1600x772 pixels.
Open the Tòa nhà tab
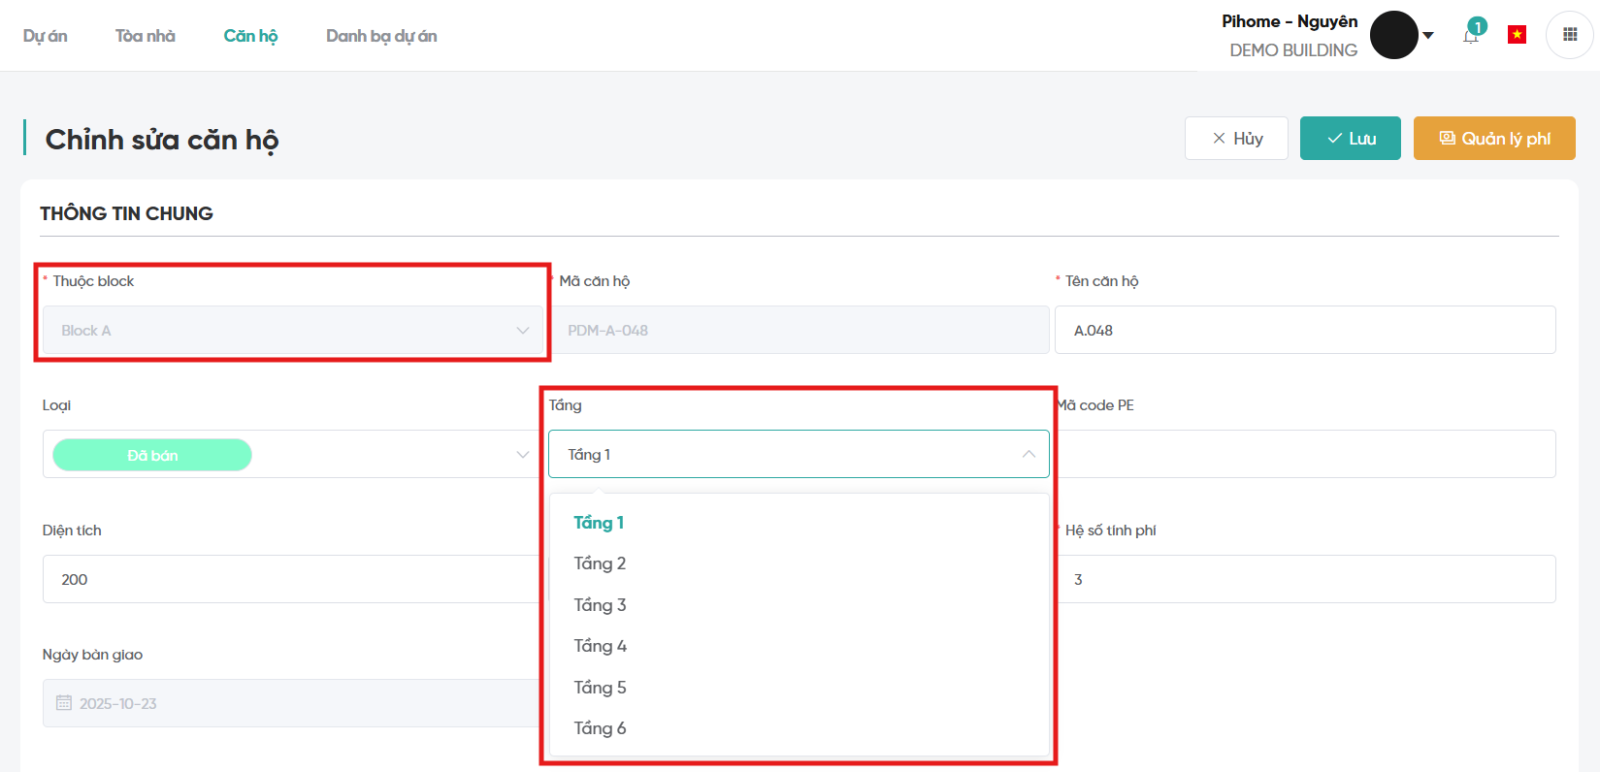[x=145, y=36]
